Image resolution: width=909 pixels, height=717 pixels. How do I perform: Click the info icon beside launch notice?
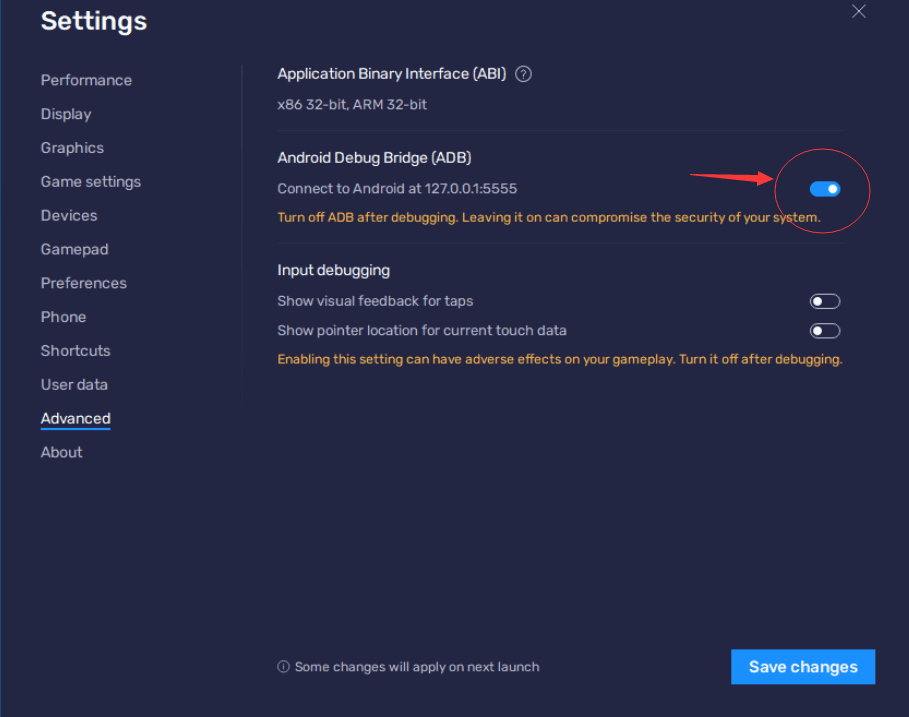tap(283, 667)
